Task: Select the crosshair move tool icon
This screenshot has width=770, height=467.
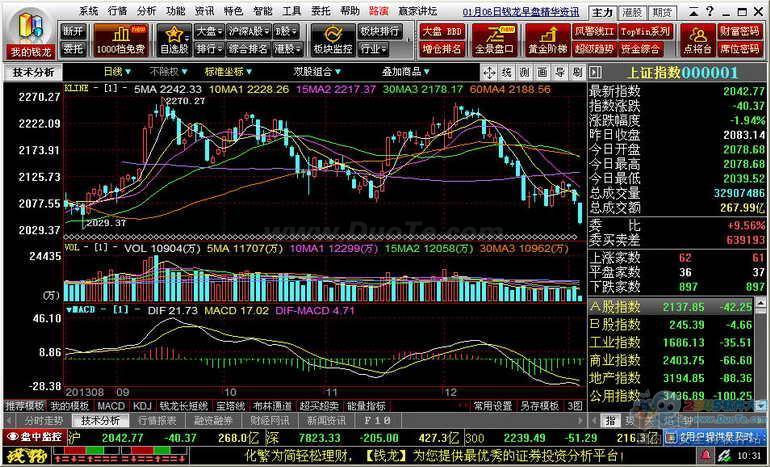Action: click(489, 73)
